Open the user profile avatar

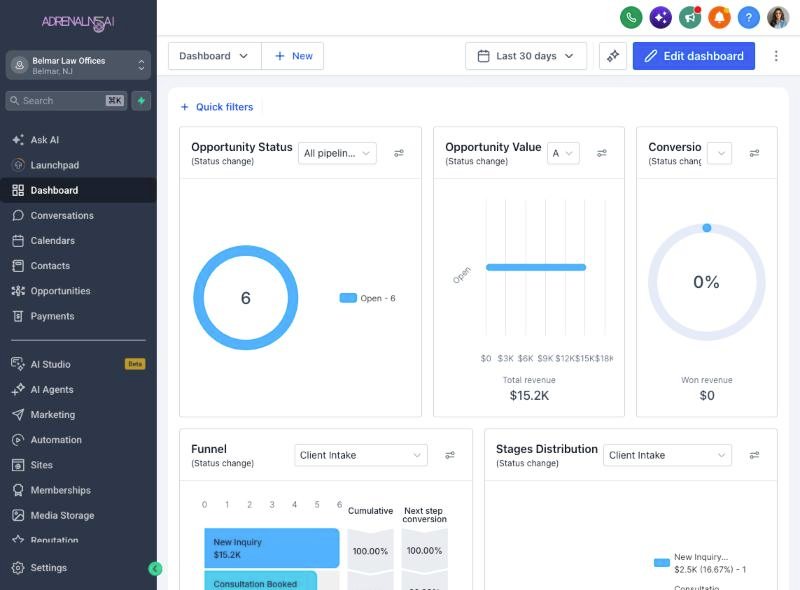tap(778, 18)
